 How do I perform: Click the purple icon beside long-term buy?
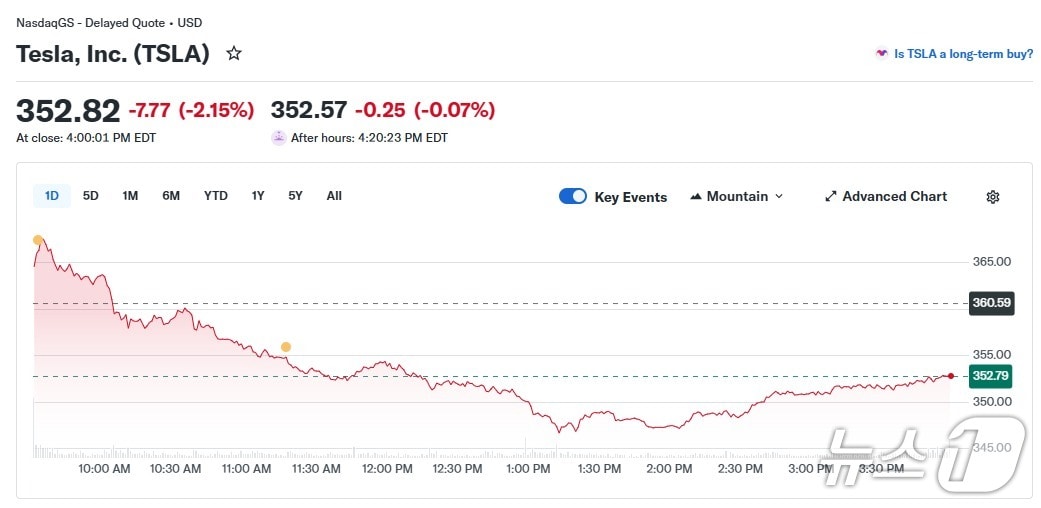(881, 54)
